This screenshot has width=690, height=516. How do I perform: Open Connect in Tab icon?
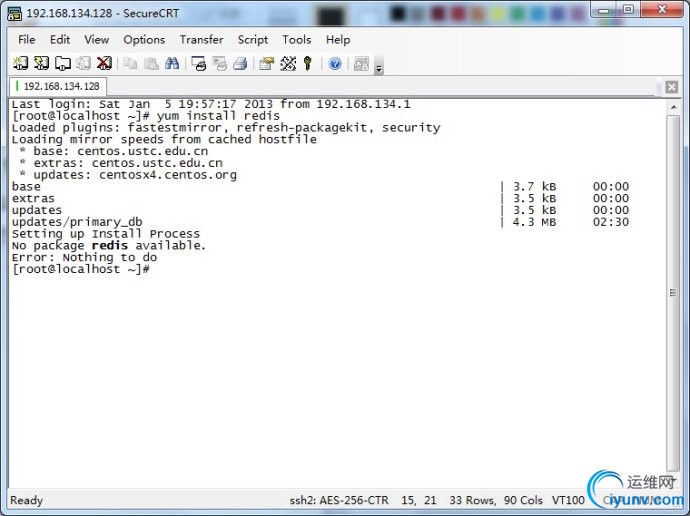coord(62,63)
